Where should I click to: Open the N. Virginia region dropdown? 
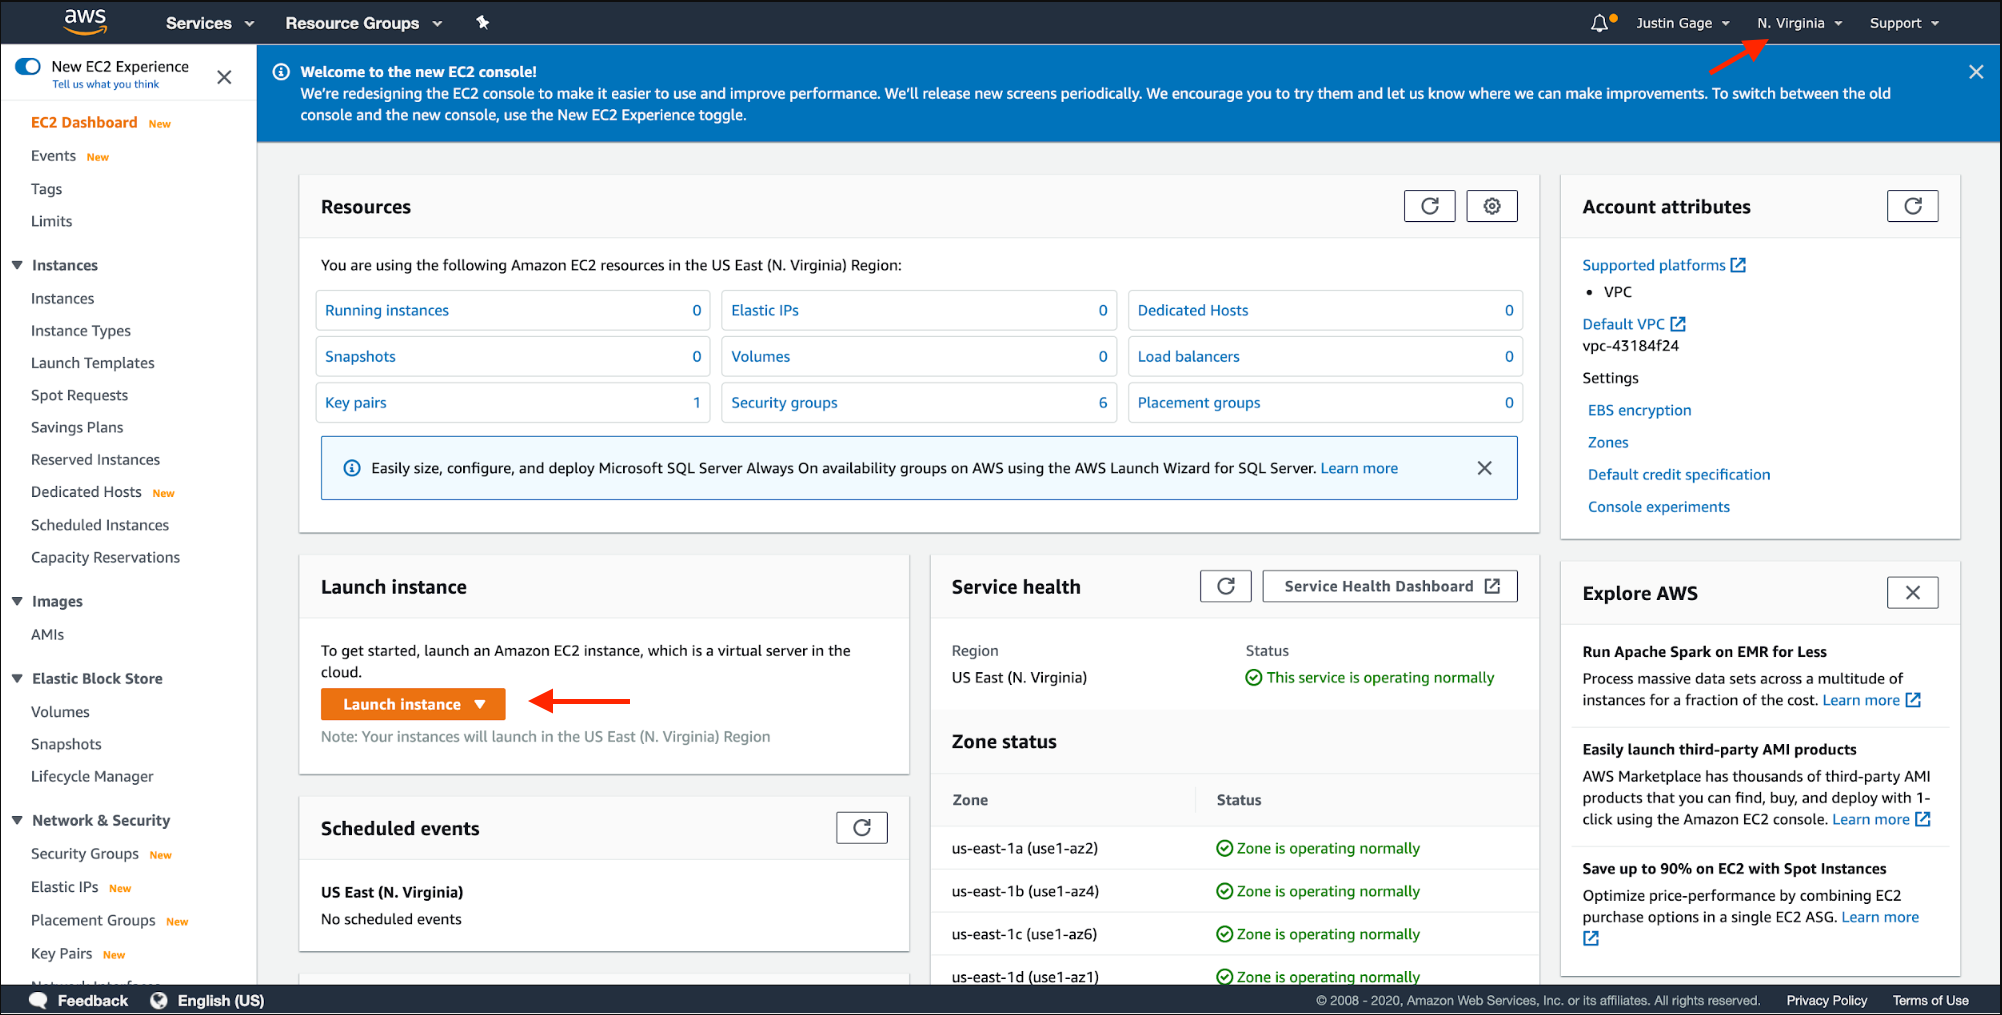pyautogui.click(x=1799, y=23)
